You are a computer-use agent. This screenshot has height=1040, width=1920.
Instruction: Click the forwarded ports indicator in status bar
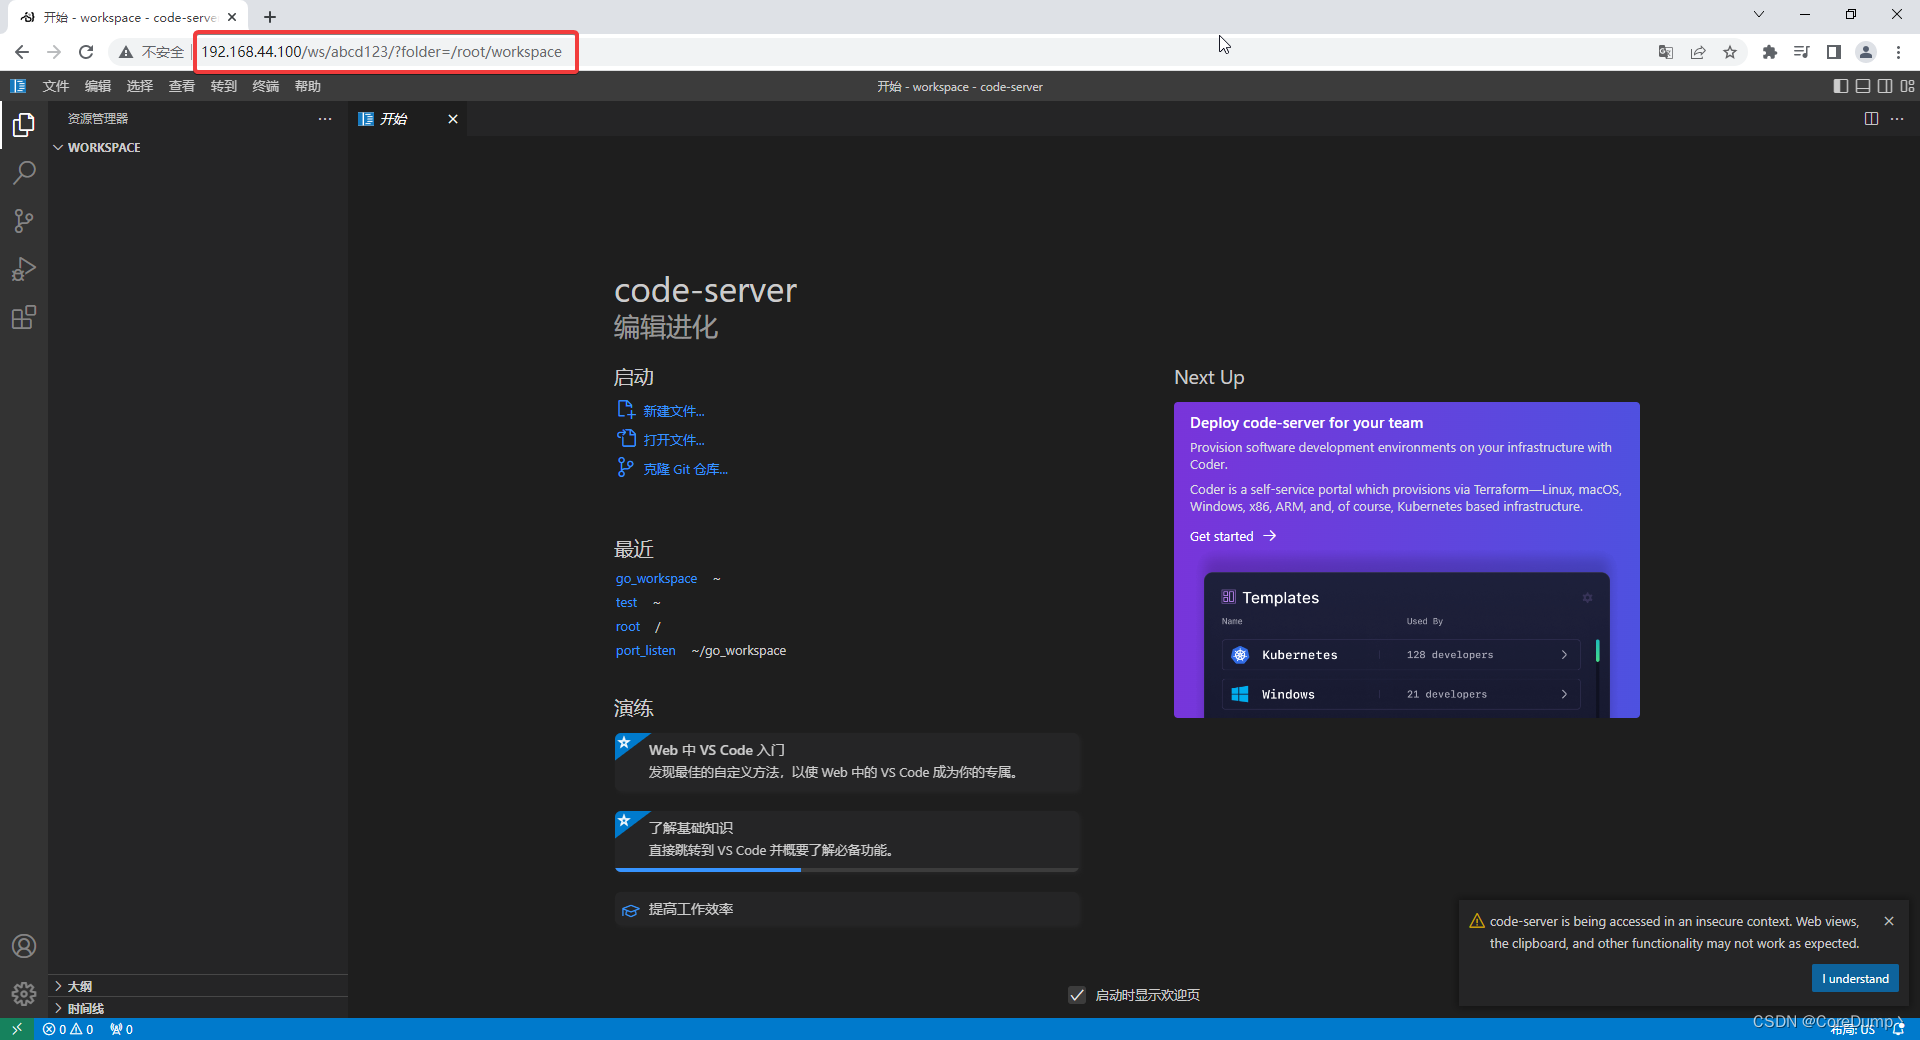[x=121, y=1029]
